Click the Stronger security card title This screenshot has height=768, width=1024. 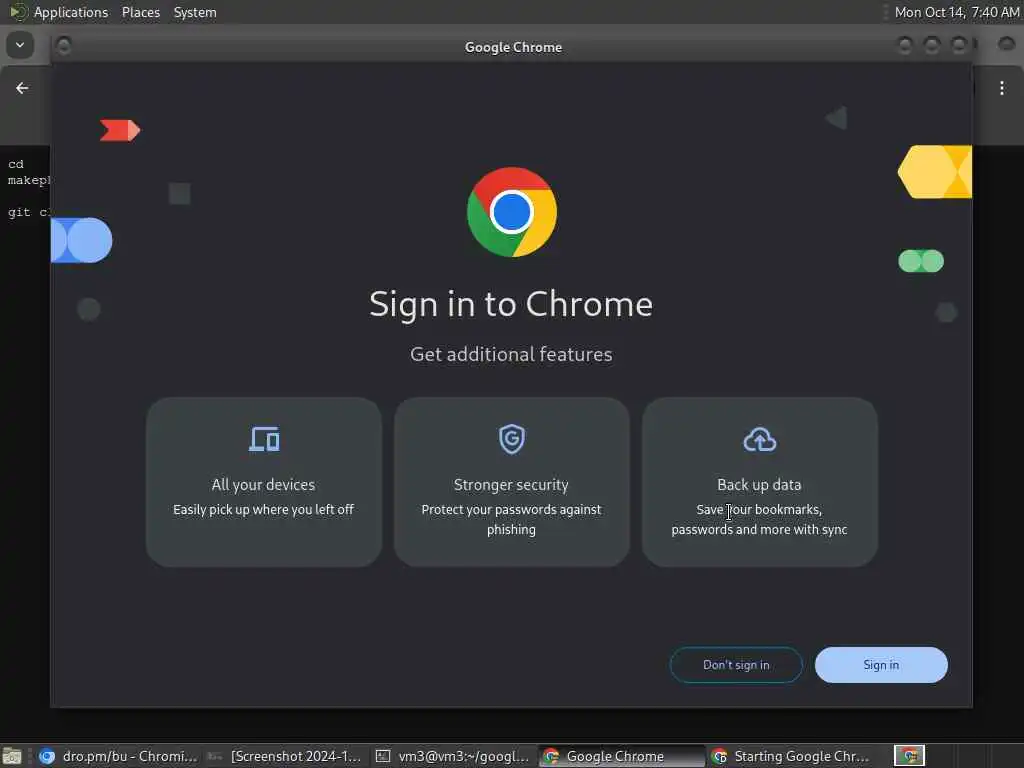511,485
